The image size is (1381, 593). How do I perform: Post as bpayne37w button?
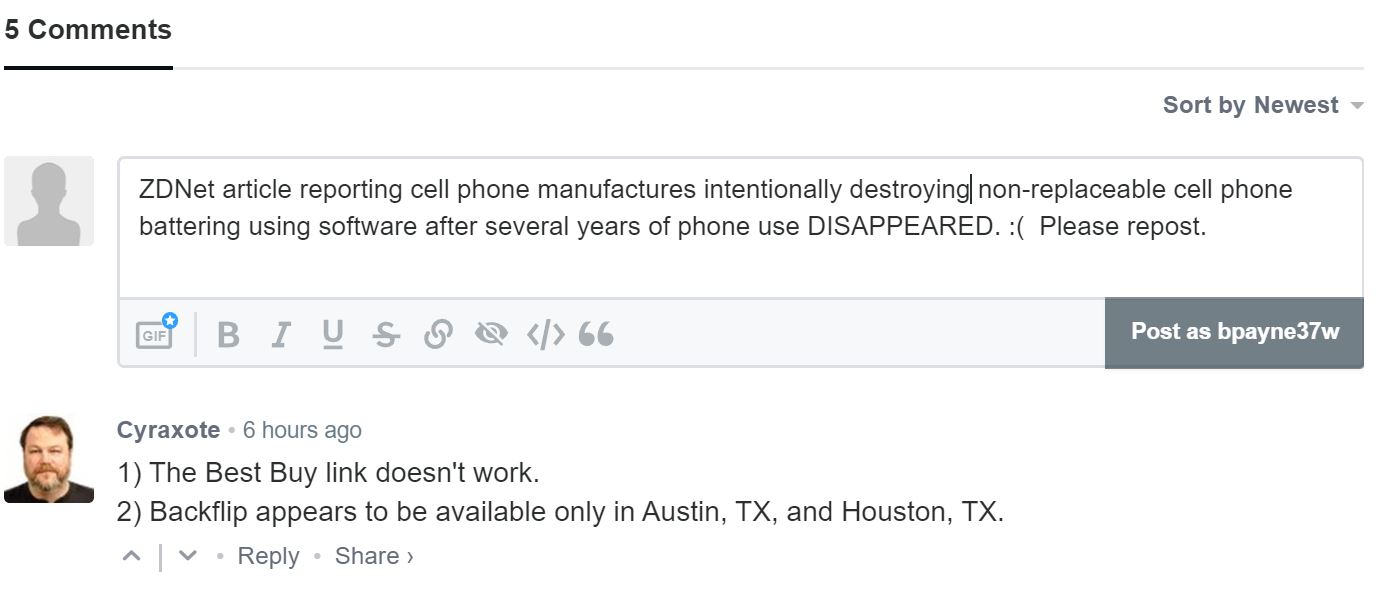[x=1234, y=332]
